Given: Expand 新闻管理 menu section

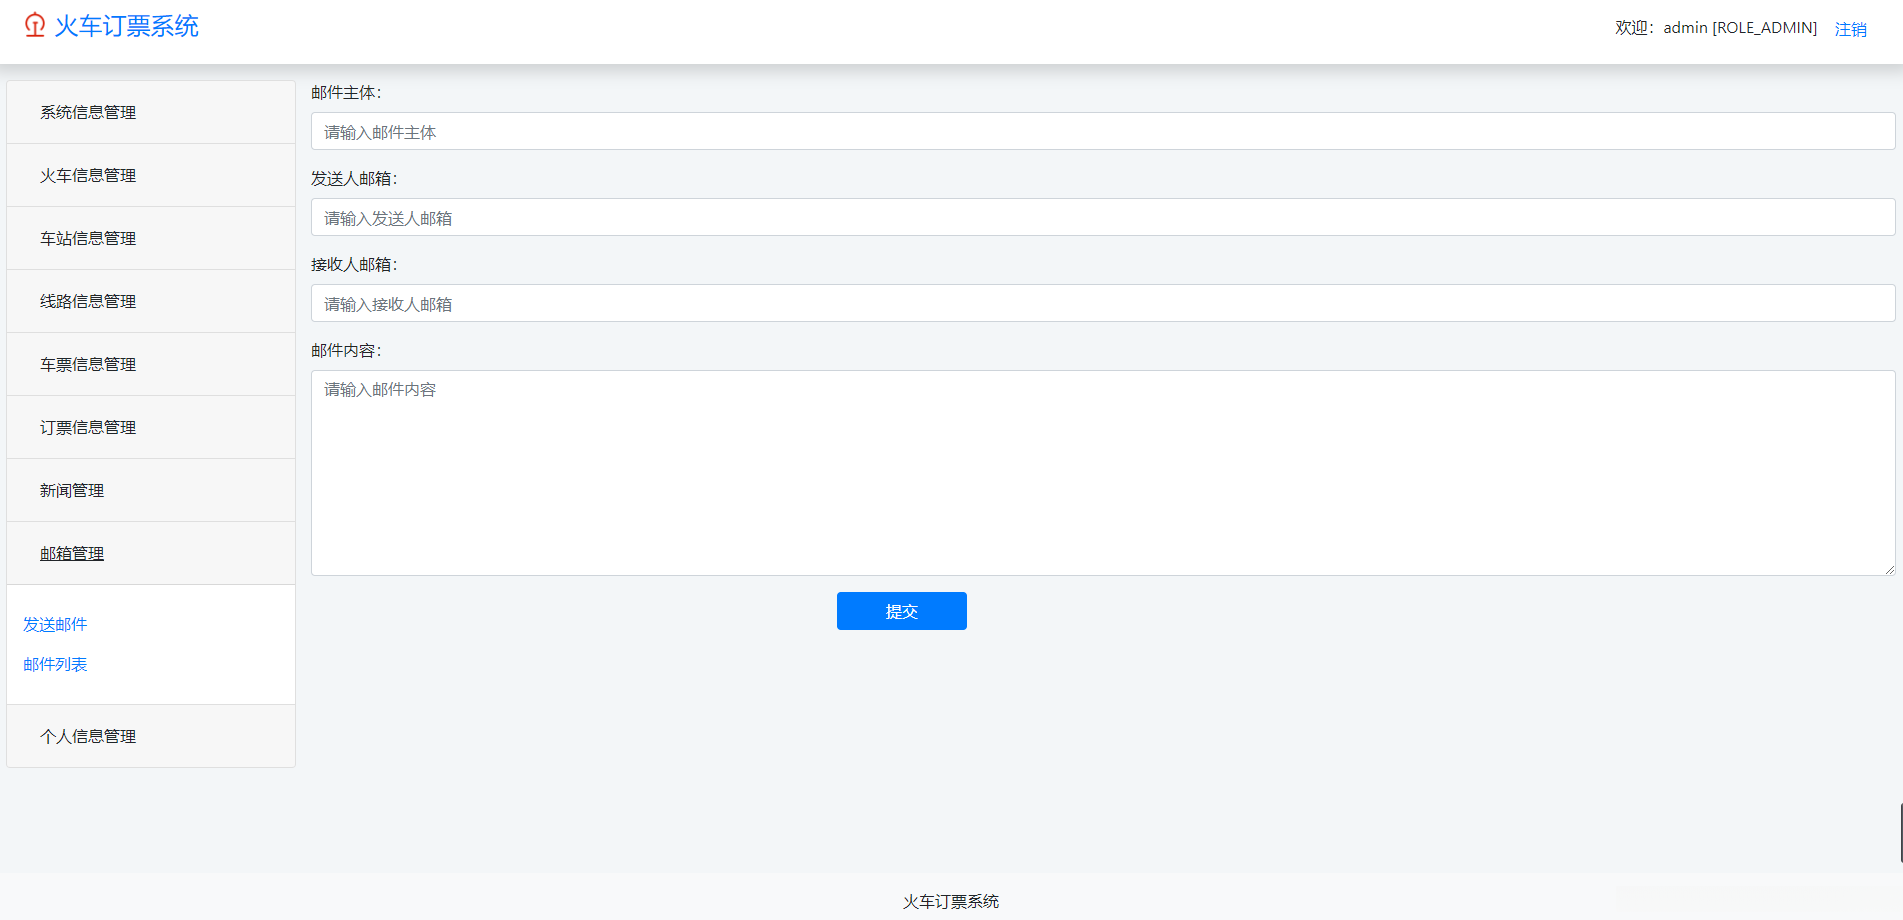Looking at the screenshot, I should (151, 490).
